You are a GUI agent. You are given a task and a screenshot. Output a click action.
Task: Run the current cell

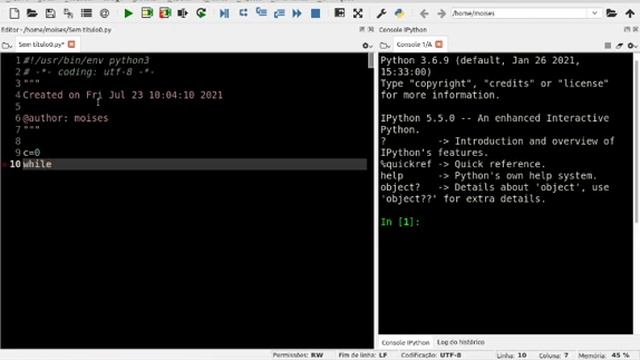tap(147, 13)
